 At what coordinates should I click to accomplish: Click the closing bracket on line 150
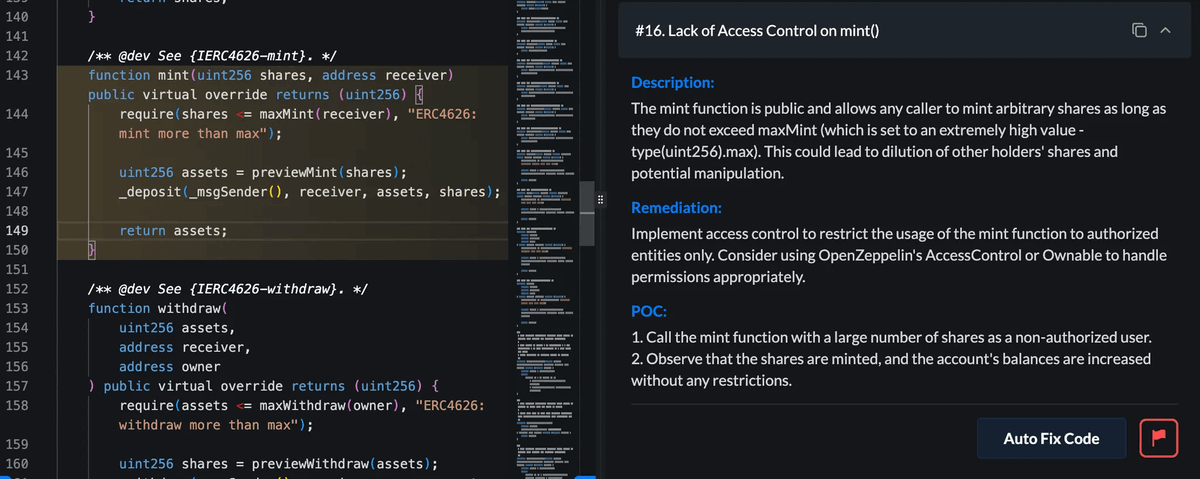[92, 250]
